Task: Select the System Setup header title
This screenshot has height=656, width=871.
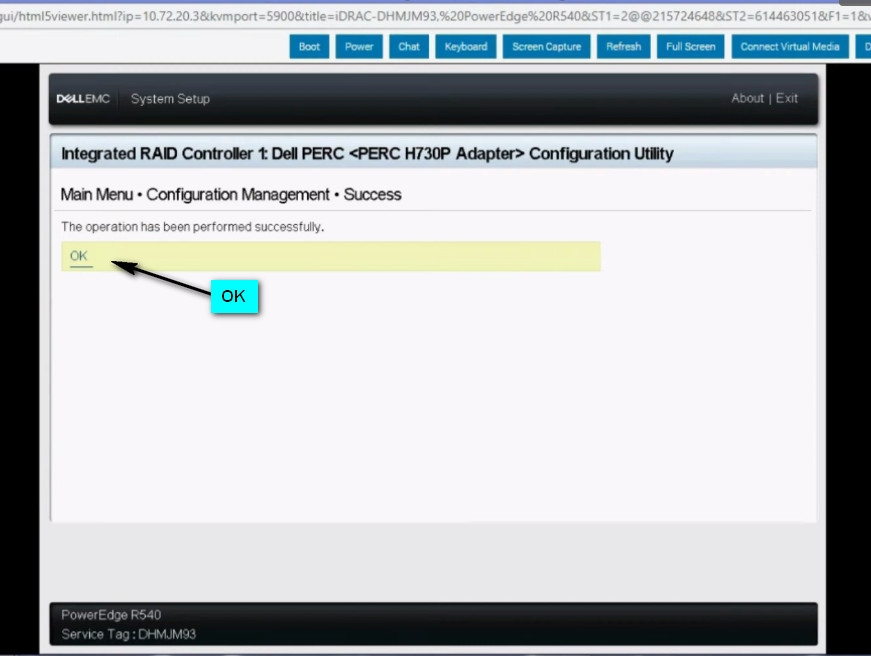Action: point(170,99)
